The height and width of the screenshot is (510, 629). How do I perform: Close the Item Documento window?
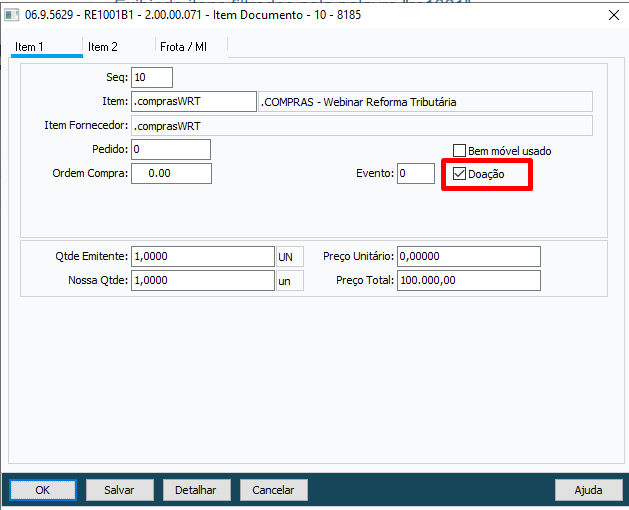[x=613, y=15]
